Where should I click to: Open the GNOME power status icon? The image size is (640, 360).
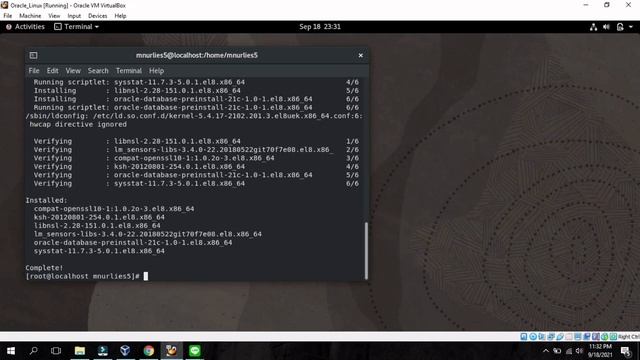[x=620, y=27]
